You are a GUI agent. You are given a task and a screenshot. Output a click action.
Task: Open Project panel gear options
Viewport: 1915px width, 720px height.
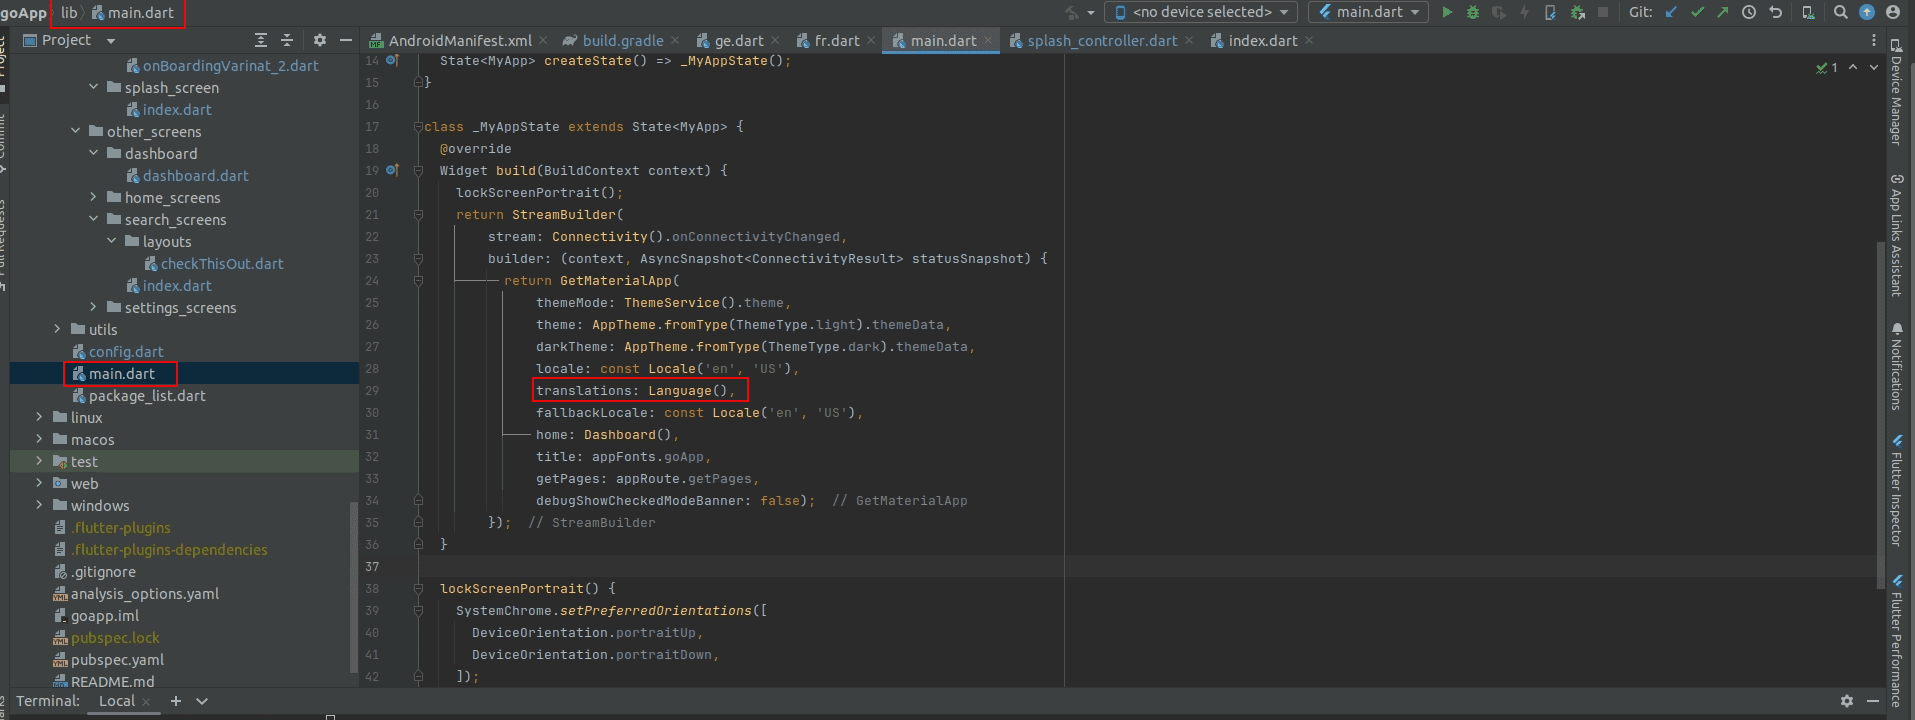[319, 40]
